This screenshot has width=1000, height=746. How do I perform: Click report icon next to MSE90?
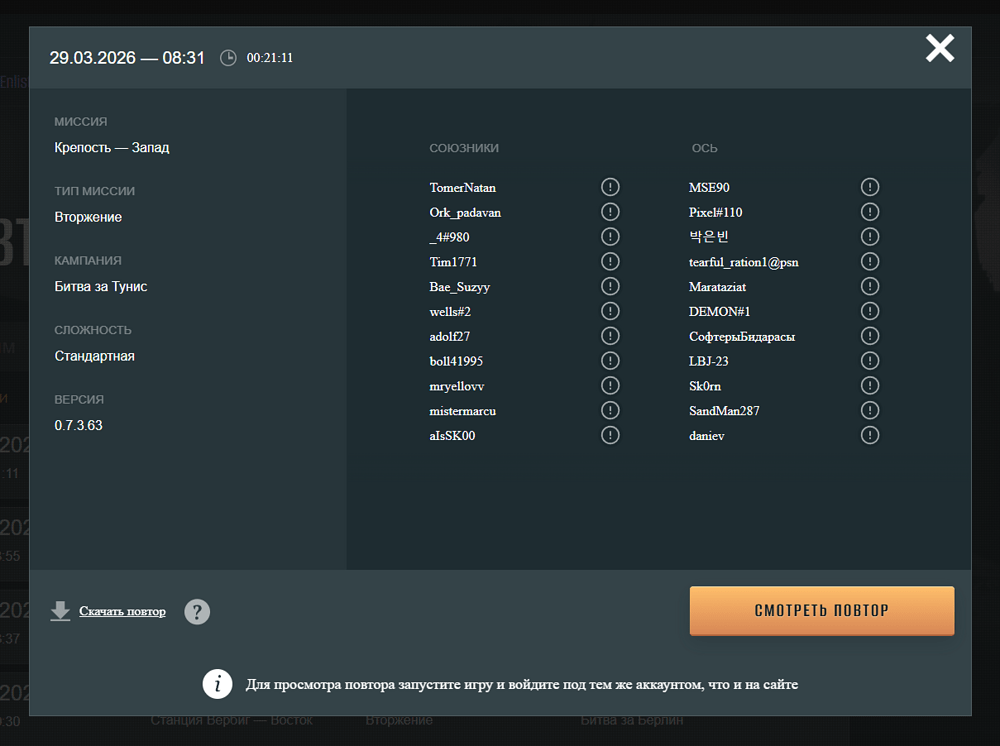click(870, 187)
